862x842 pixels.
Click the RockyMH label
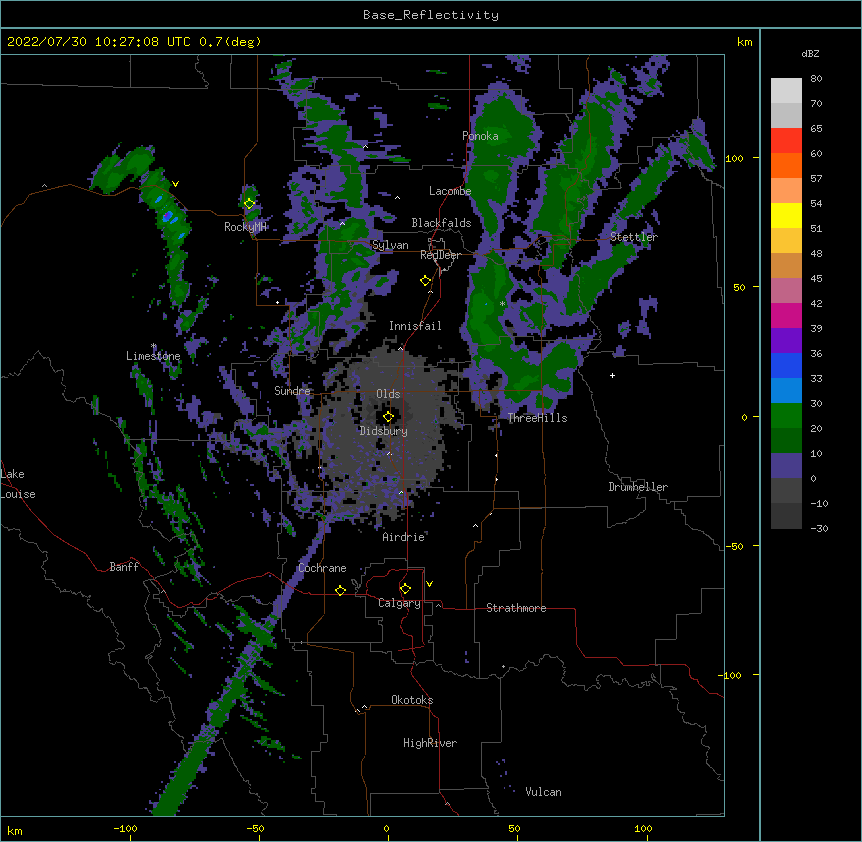point(245,227)
